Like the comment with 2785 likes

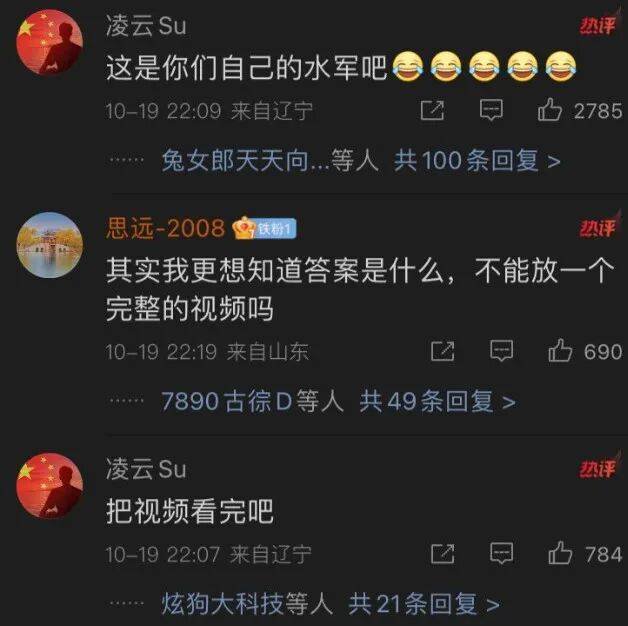(550, 109)
